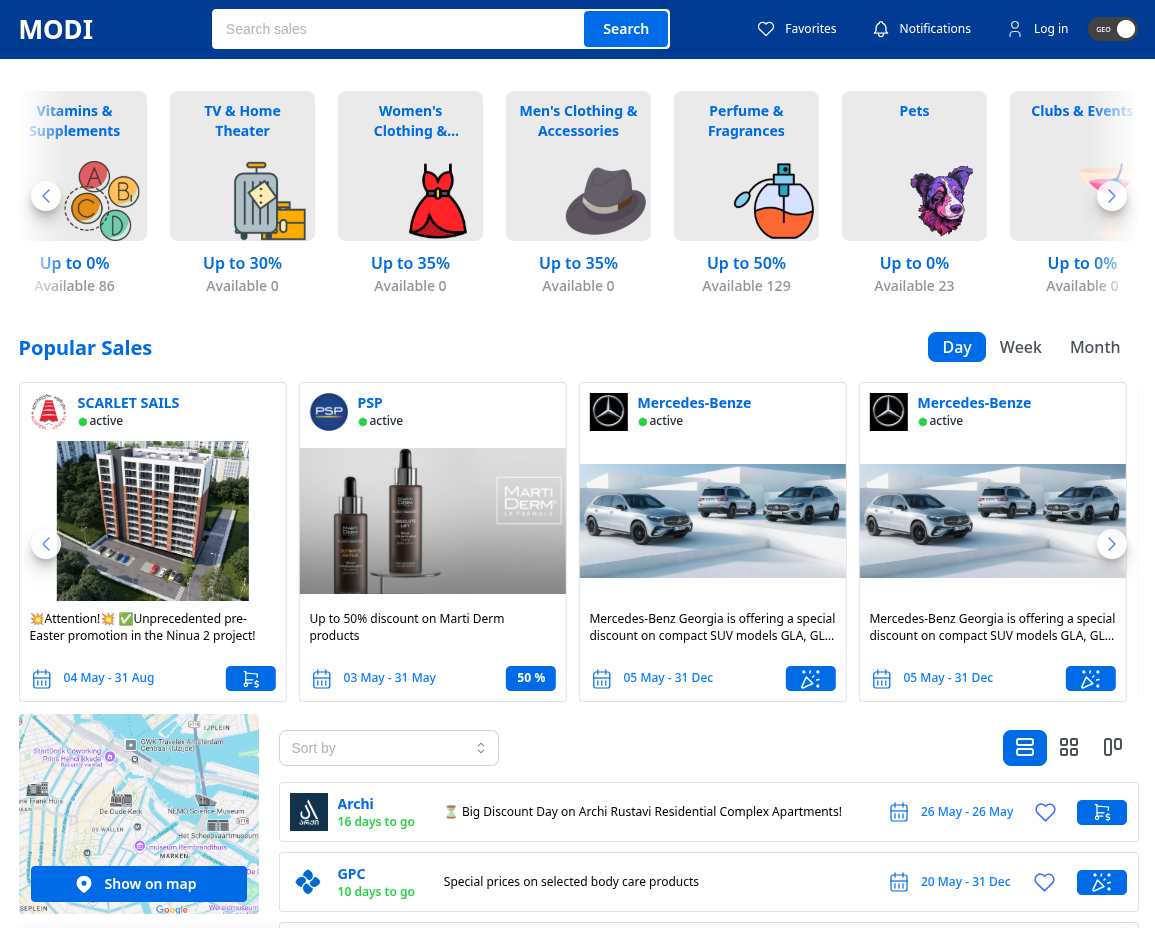Click Show on map button

click(x=138, y=884)
